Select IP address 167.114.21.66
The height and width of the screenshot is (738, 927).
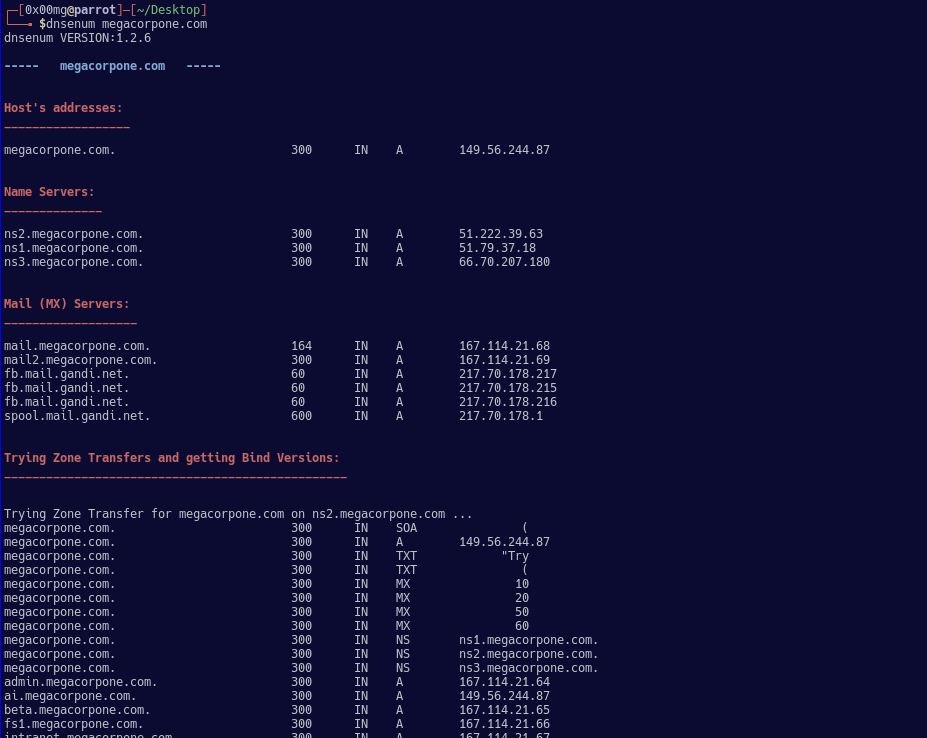[504, 724]
